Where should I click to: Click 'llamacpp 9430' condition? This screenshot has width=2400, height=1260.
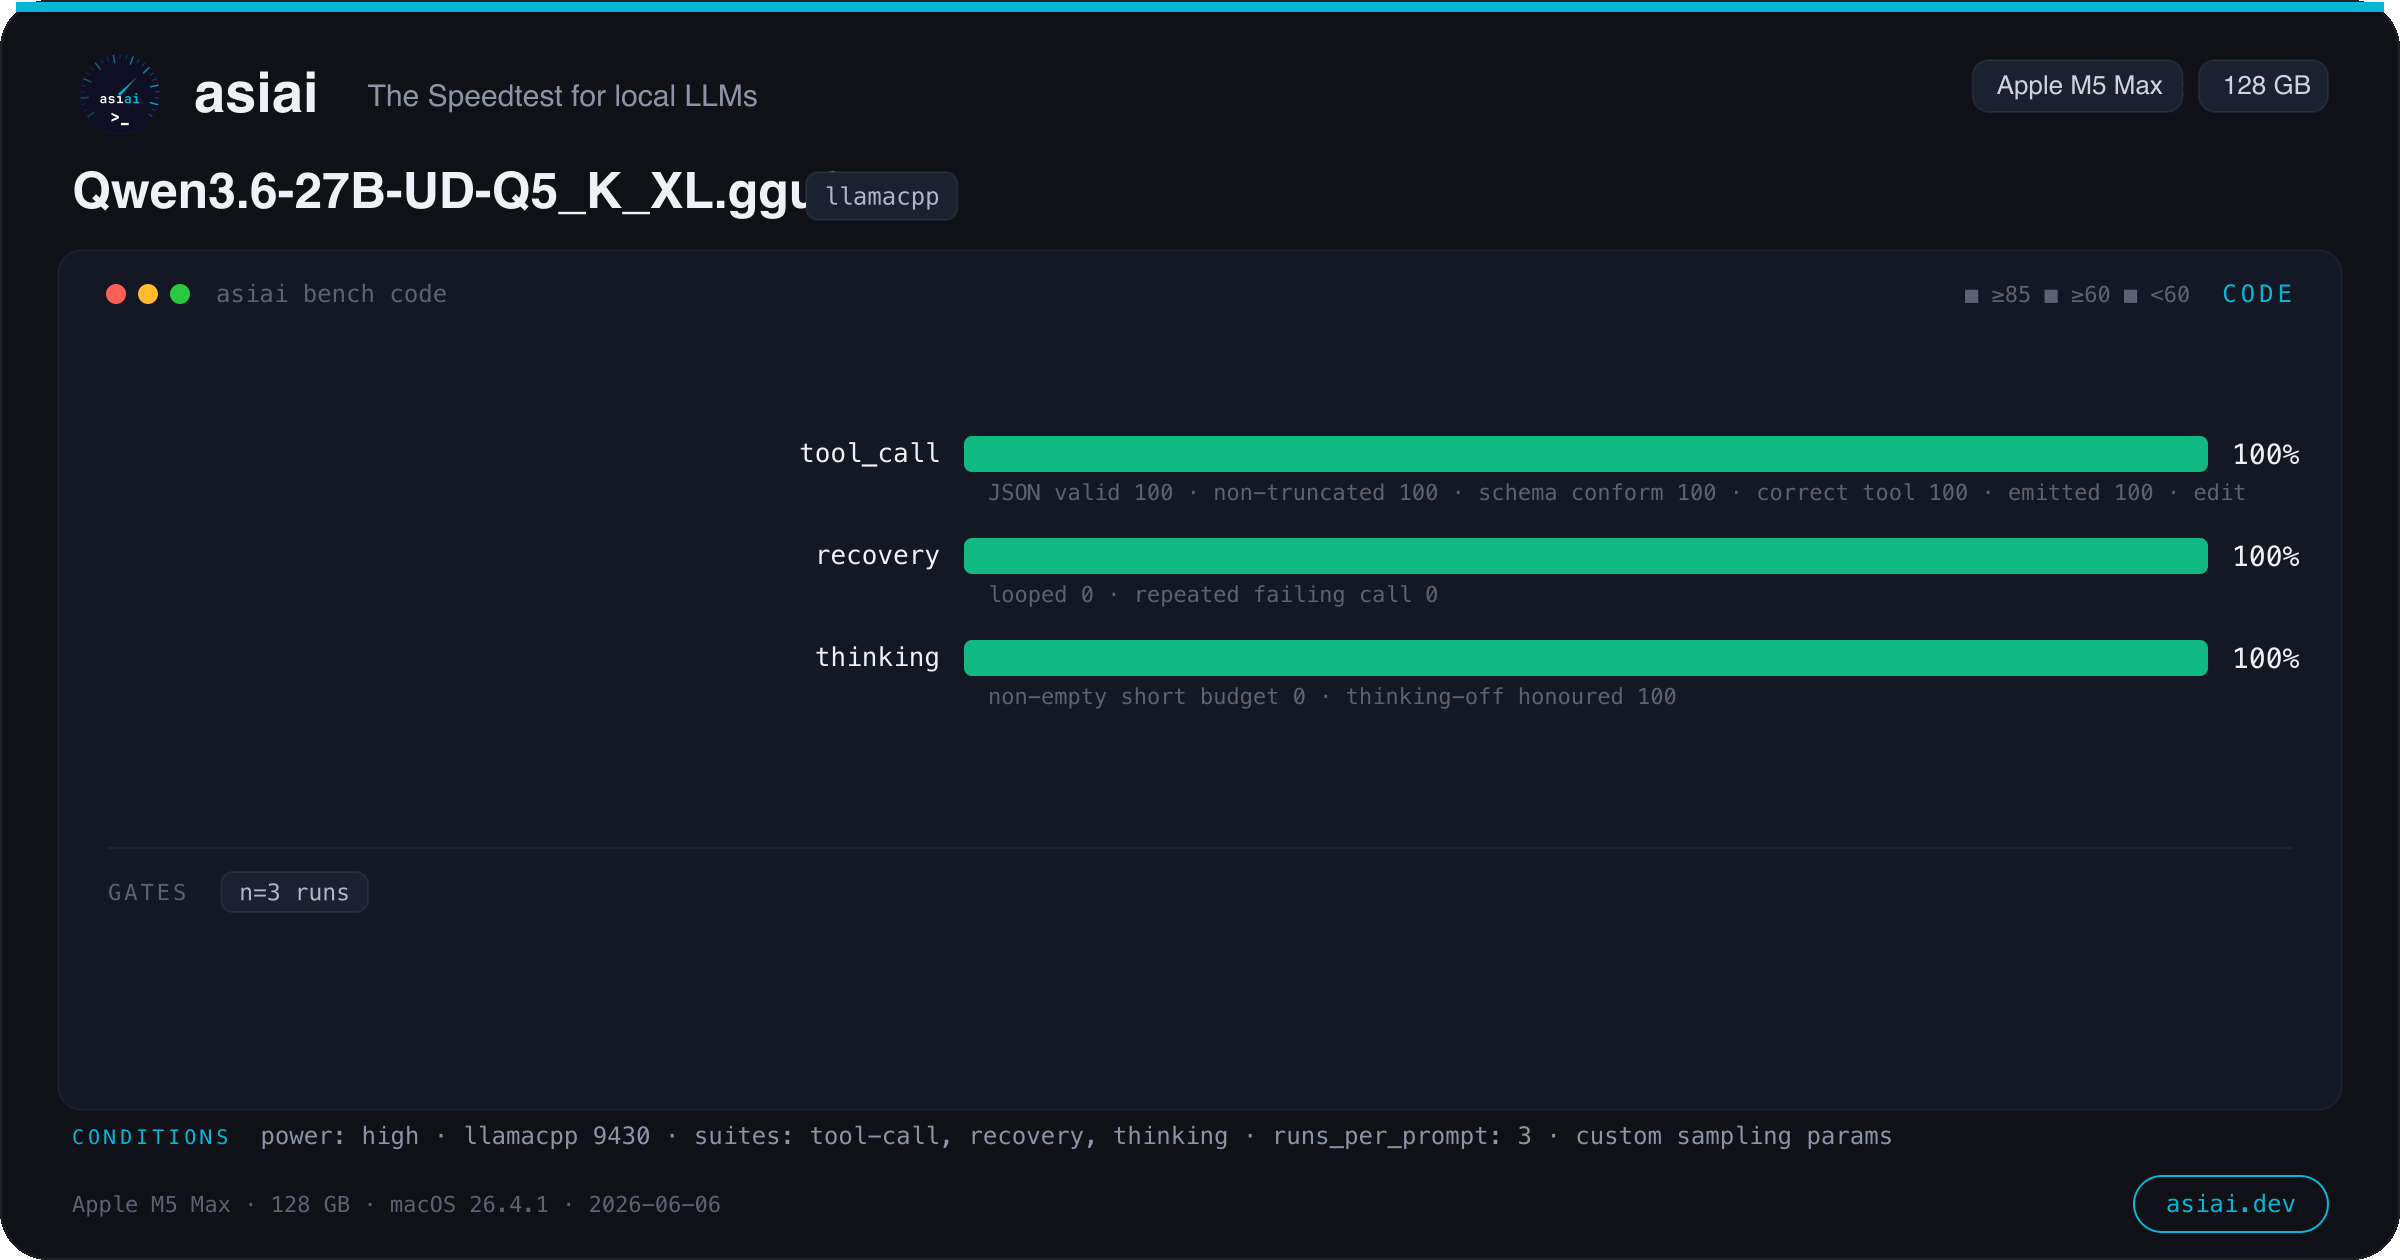click(557, 1137)
